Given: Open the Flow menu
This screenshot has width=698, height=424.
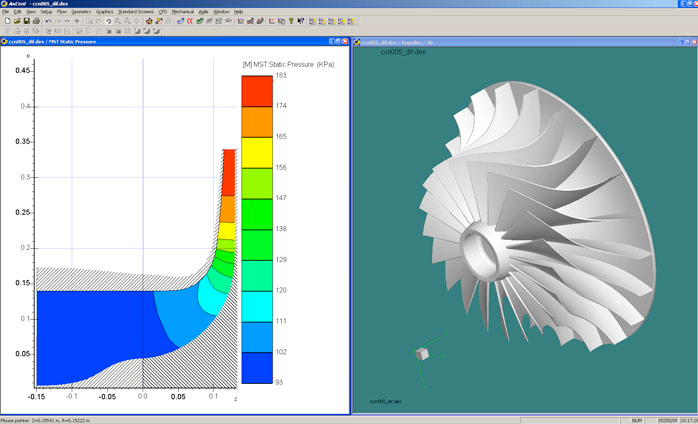Looking at the screenshot, I should click(61, 12).
